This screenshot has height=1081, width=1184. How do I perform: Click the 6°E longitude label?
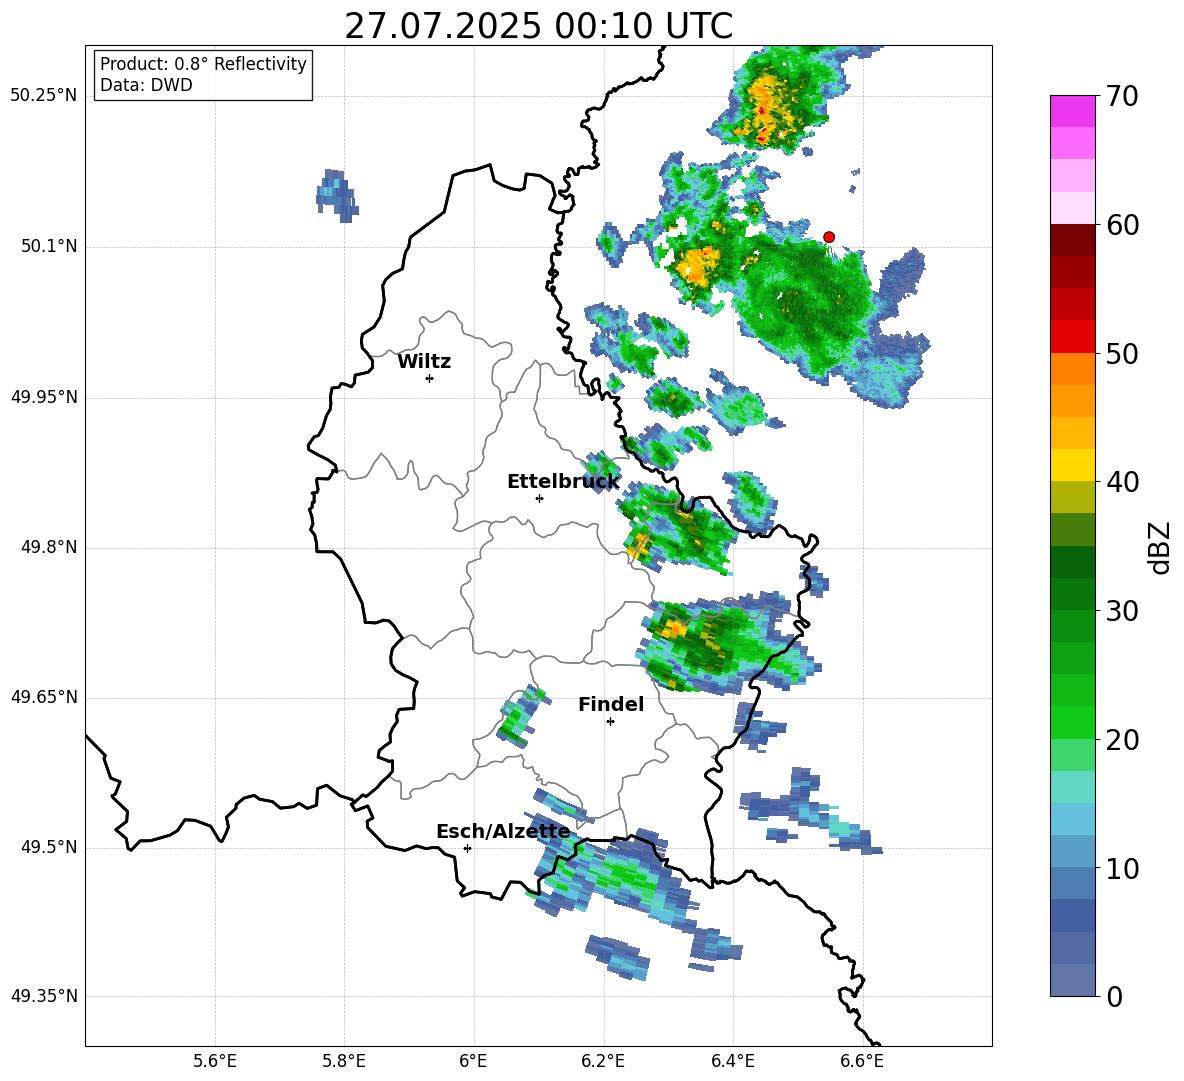(x=473, y=1061)
